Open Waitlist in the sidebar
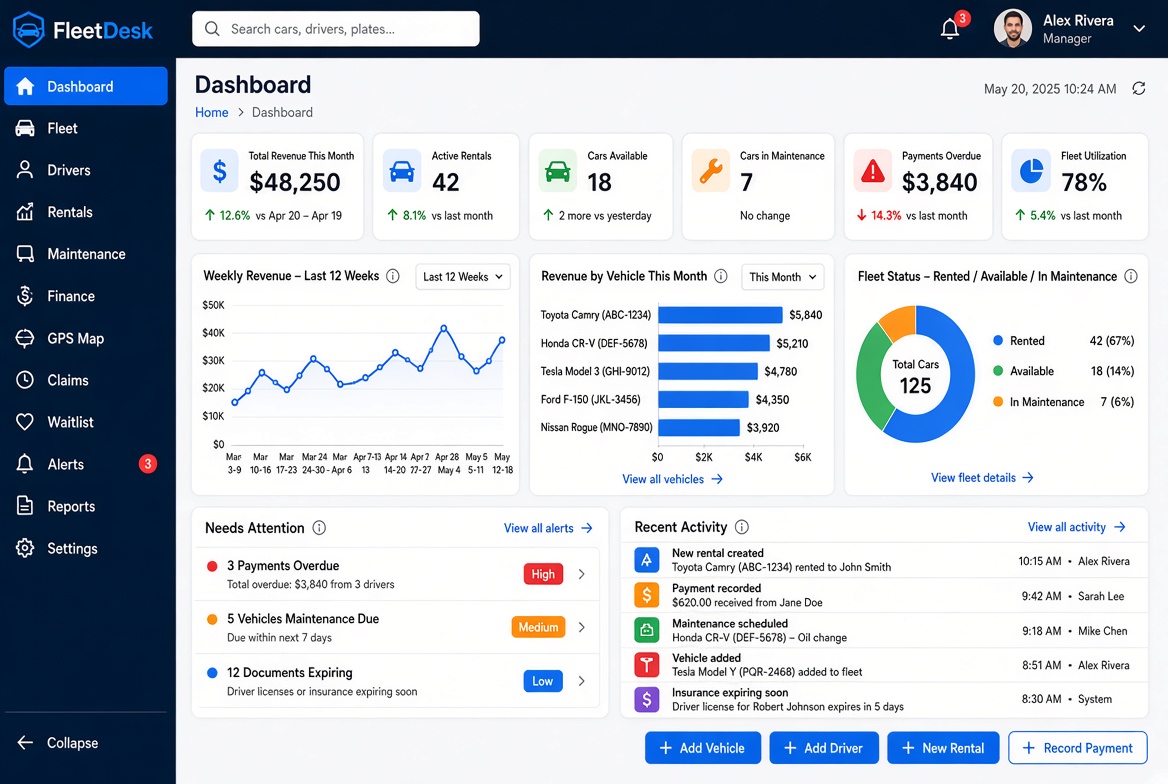The image size is (1168, 784). pyautogui.click(x=86, y=422)
